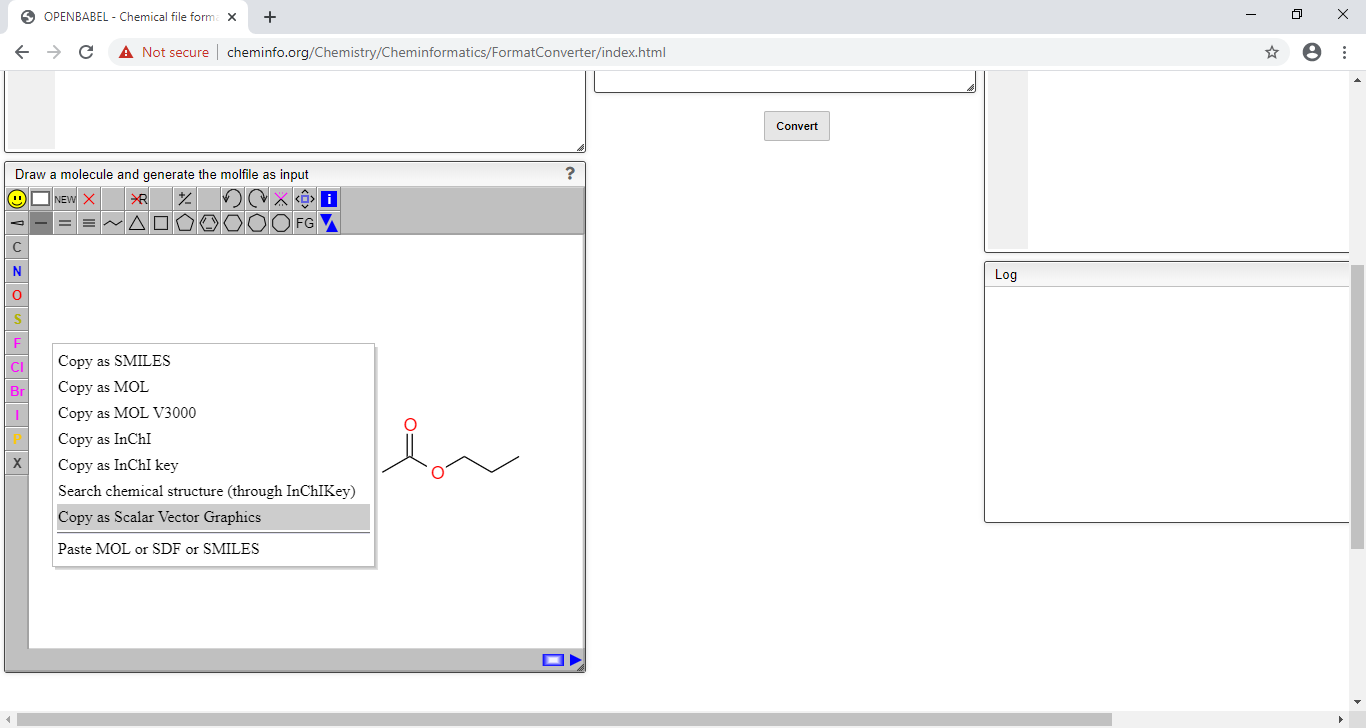The width and height of the screenshot is (1366, 728).
Task: Click the Convert button
Action: pyautogui.click(x=797, y=126)
